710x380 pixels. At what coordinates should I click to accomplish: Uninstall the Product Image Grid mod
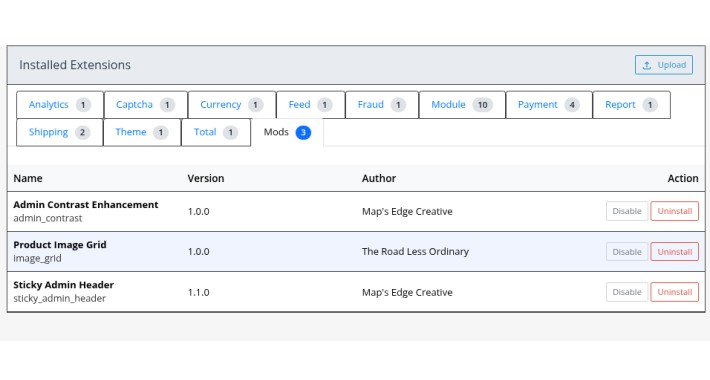coord(674,252)
